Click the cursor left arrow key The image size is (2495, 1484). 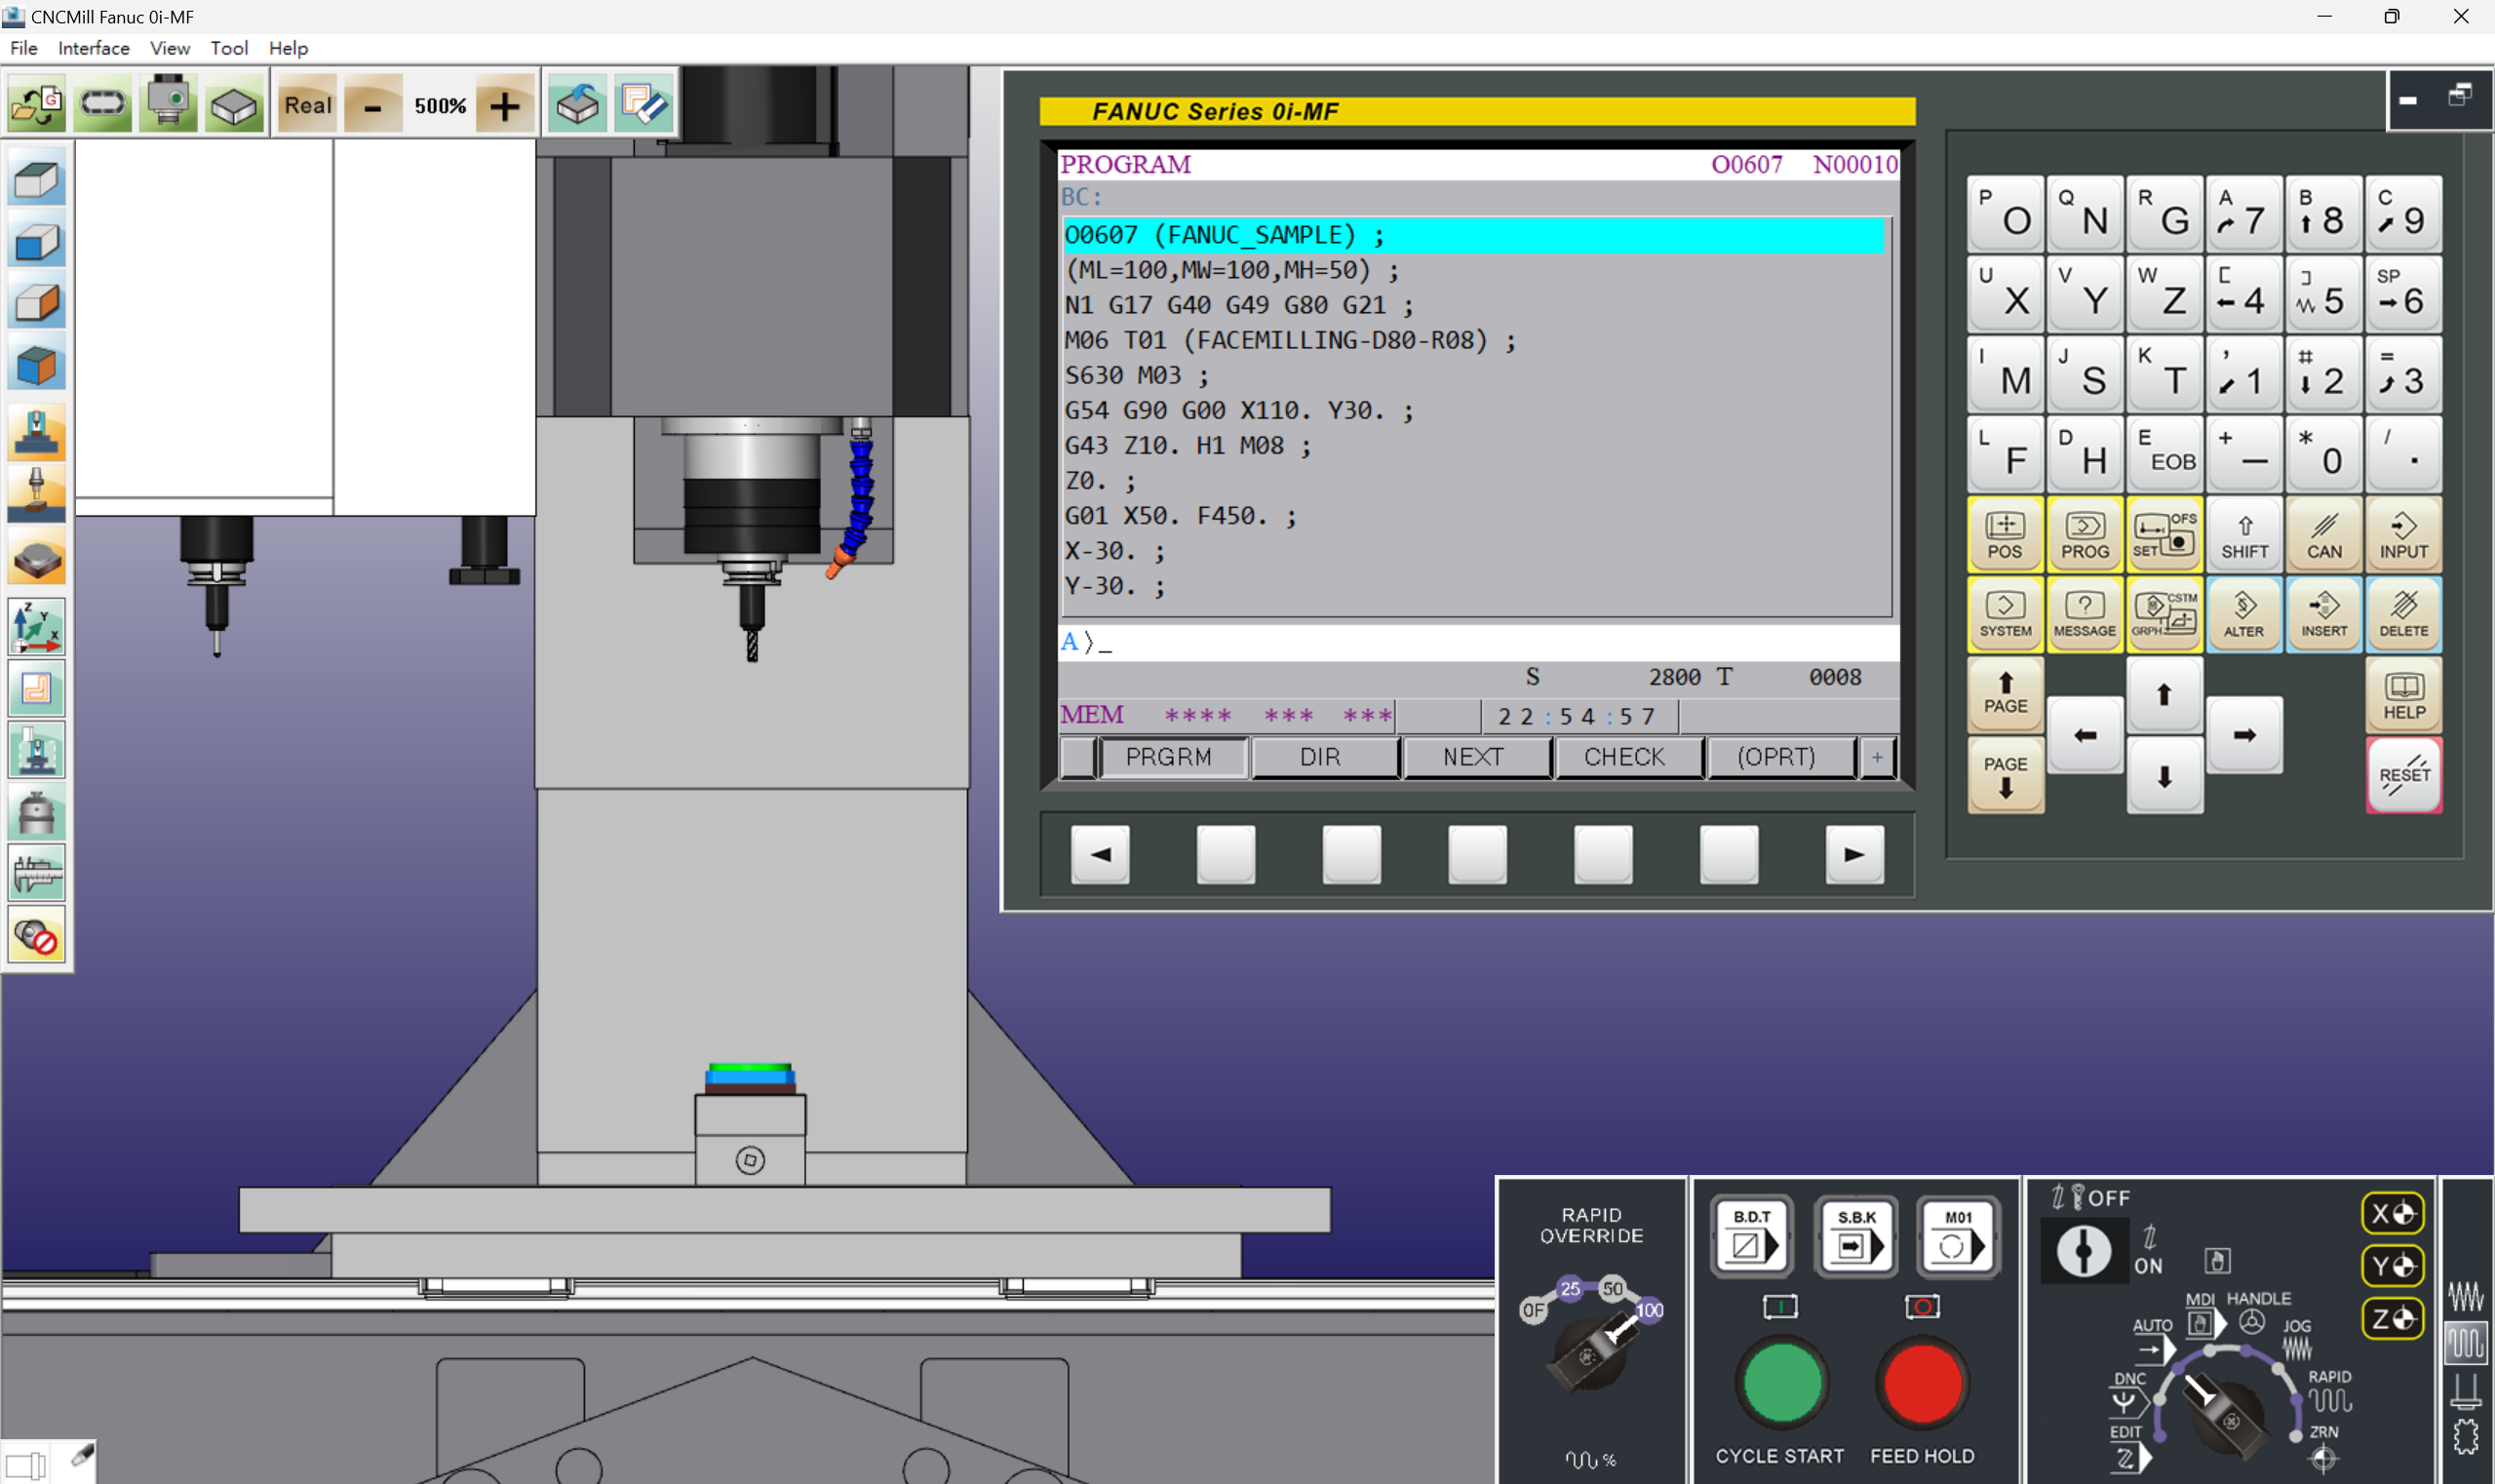2085,735
